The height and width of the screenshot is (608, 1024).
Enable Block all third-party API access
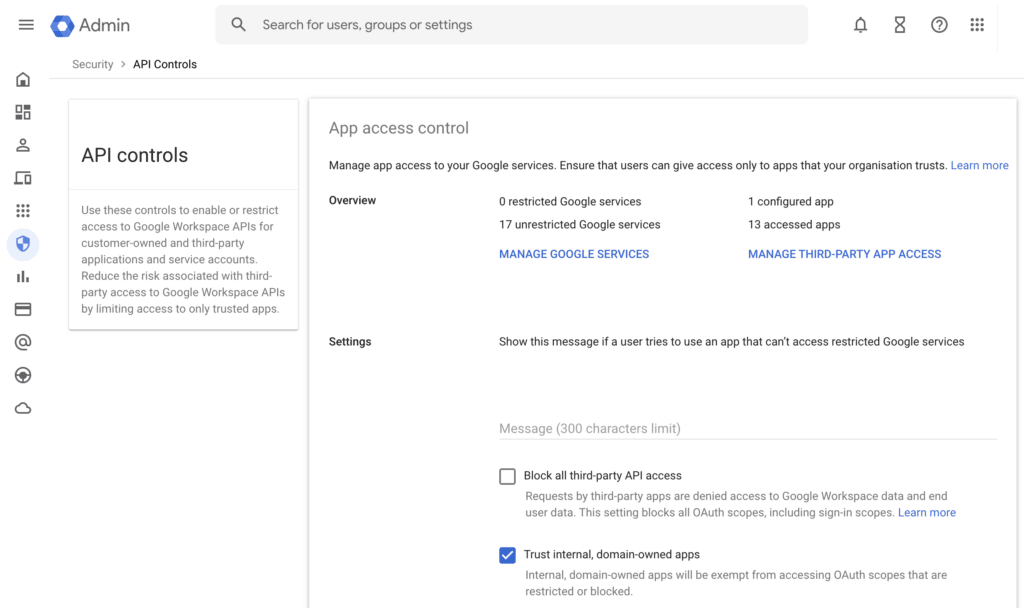[507, 476]
